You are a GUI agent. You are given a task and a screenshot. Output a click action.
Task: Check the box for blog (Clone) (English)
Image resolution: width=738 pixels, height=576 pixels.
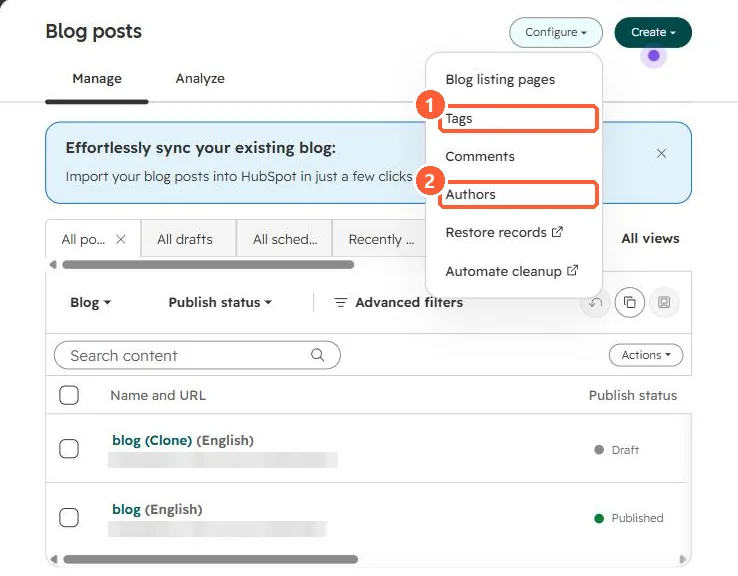click(69, 449)
